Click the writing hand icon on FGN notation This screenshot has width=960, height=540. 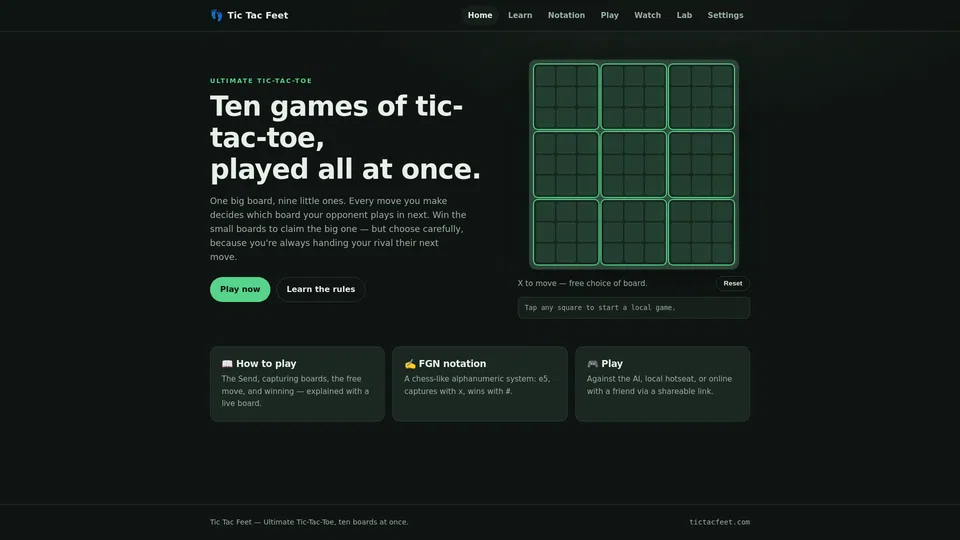point(410,364)
